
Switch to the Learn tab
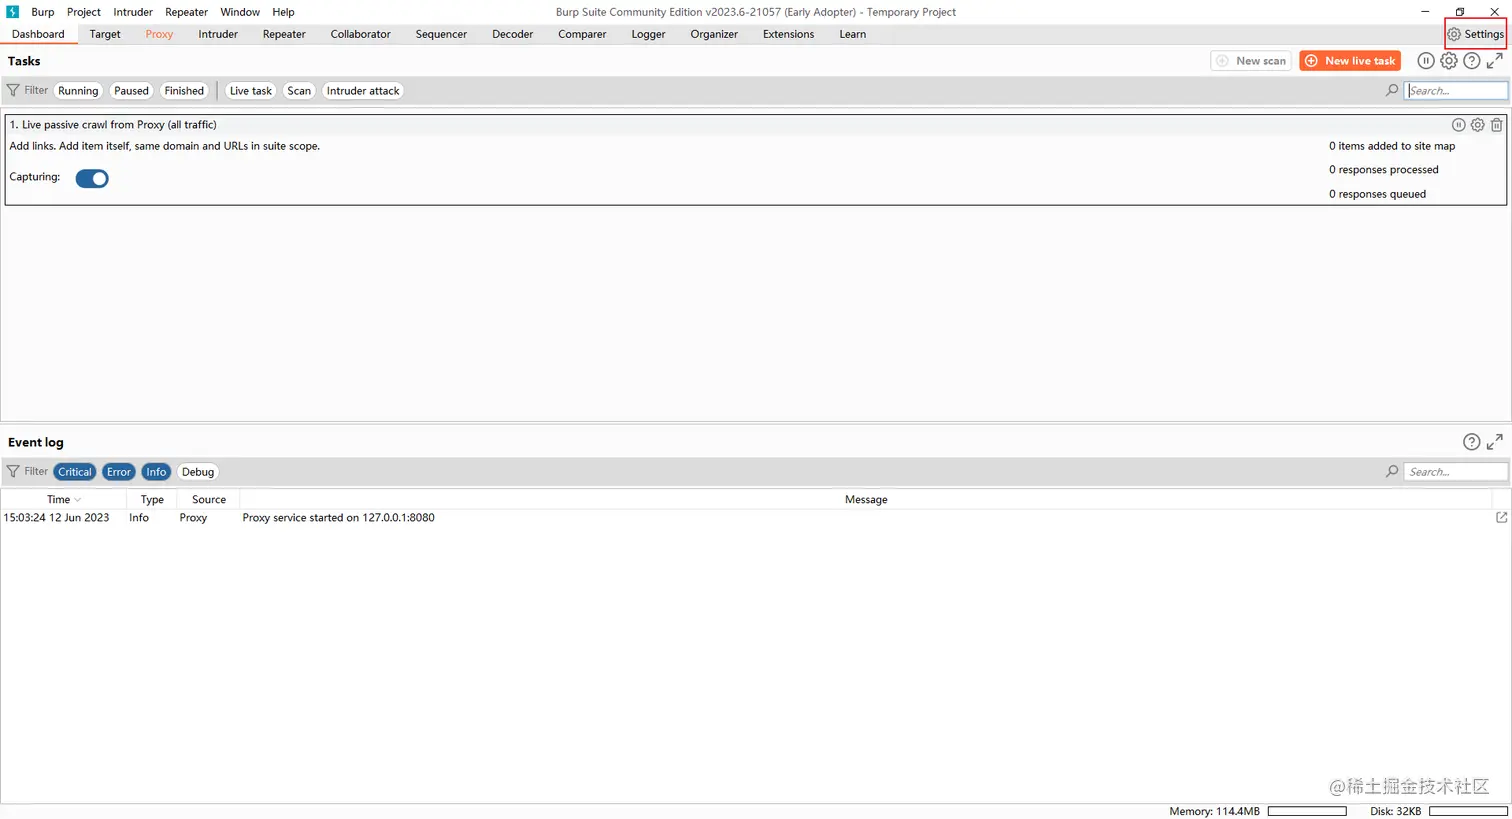[x=853, y=34]
